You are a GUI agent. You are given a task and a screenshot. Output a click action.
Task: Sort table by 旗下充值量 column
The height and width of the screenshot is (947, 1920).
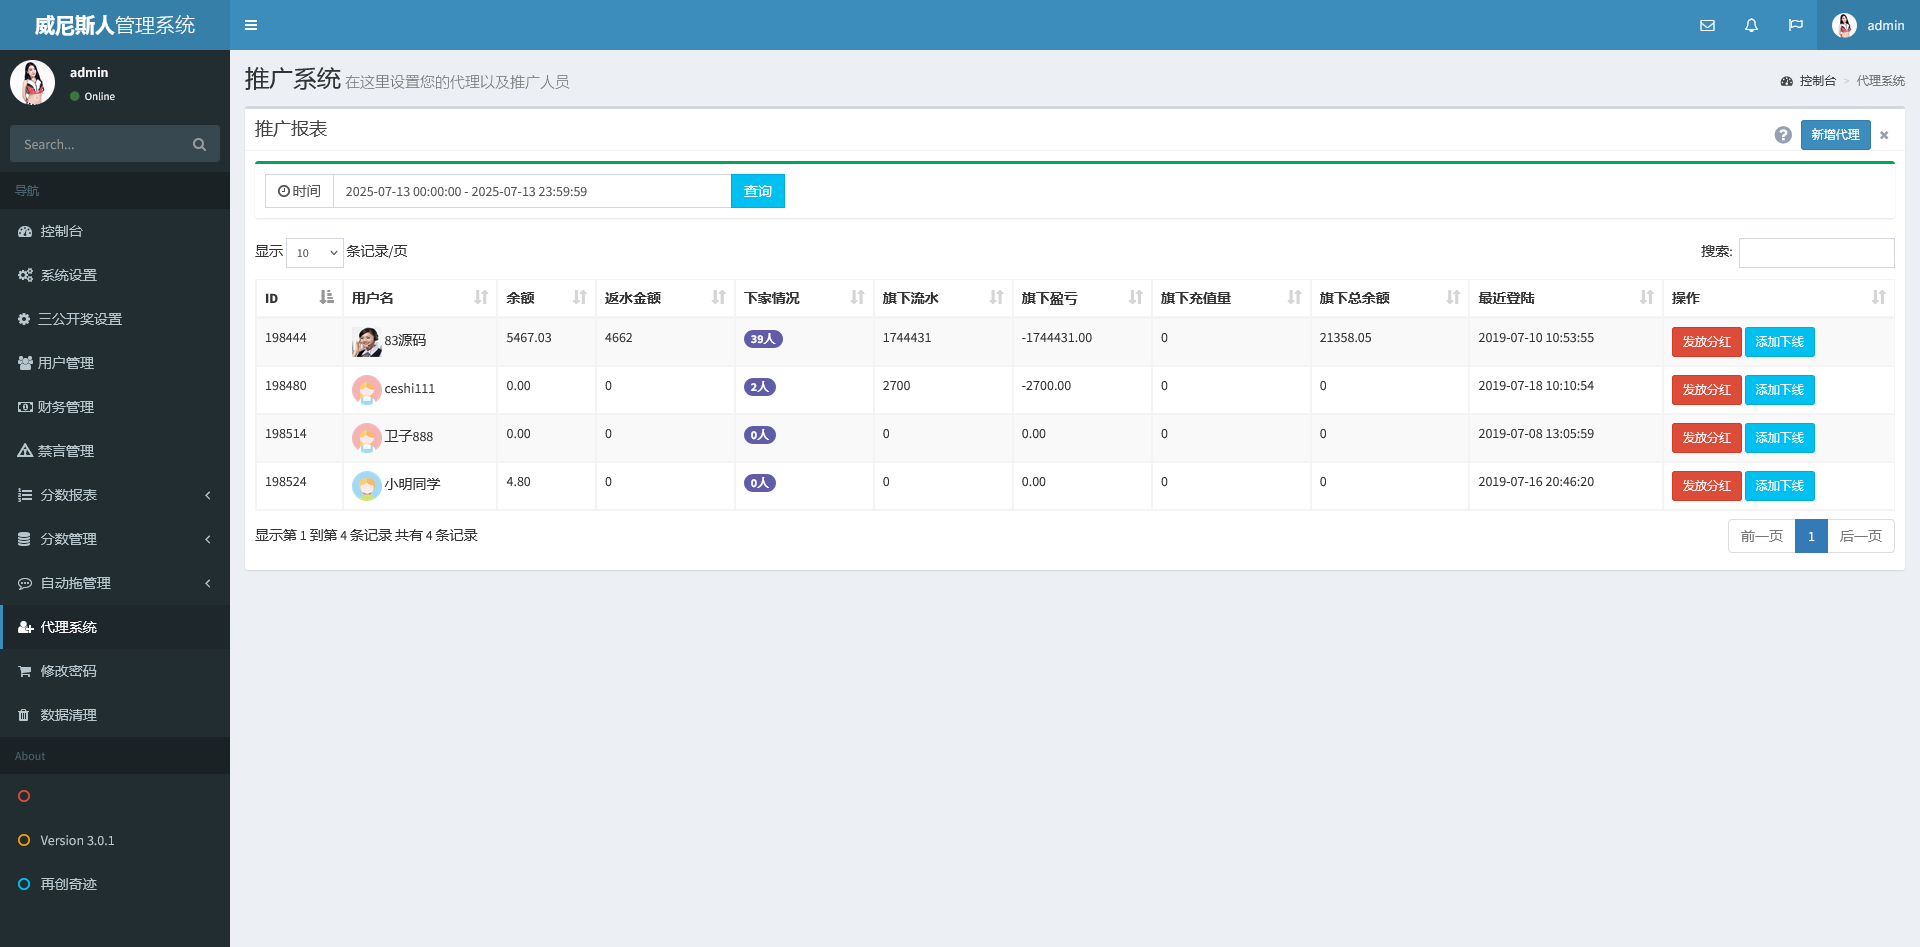[x=1231, y=298]
